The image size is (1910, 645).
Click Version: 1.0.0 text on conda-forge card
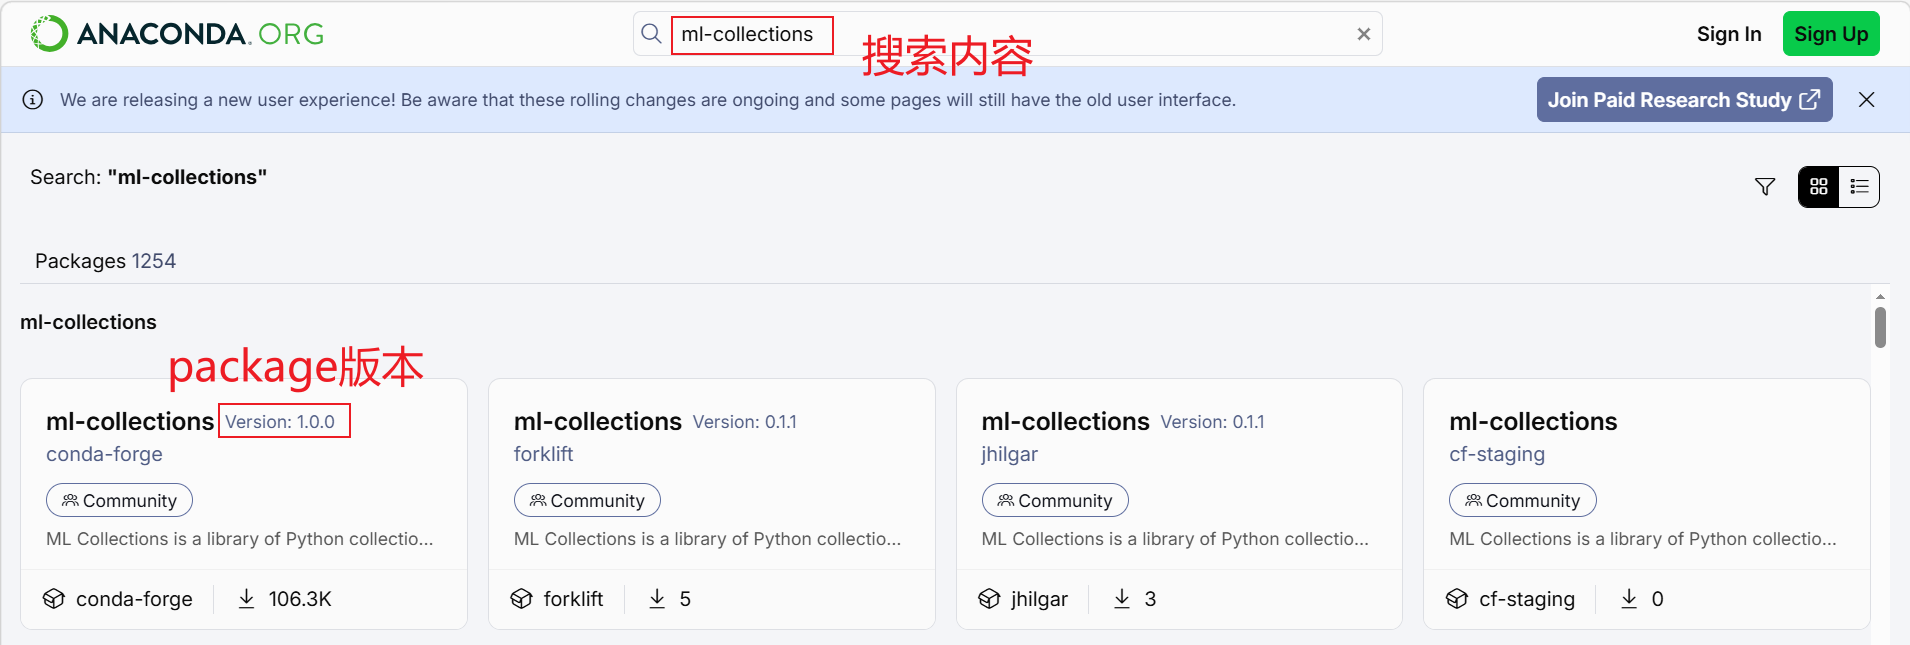(x=280, y=422)
